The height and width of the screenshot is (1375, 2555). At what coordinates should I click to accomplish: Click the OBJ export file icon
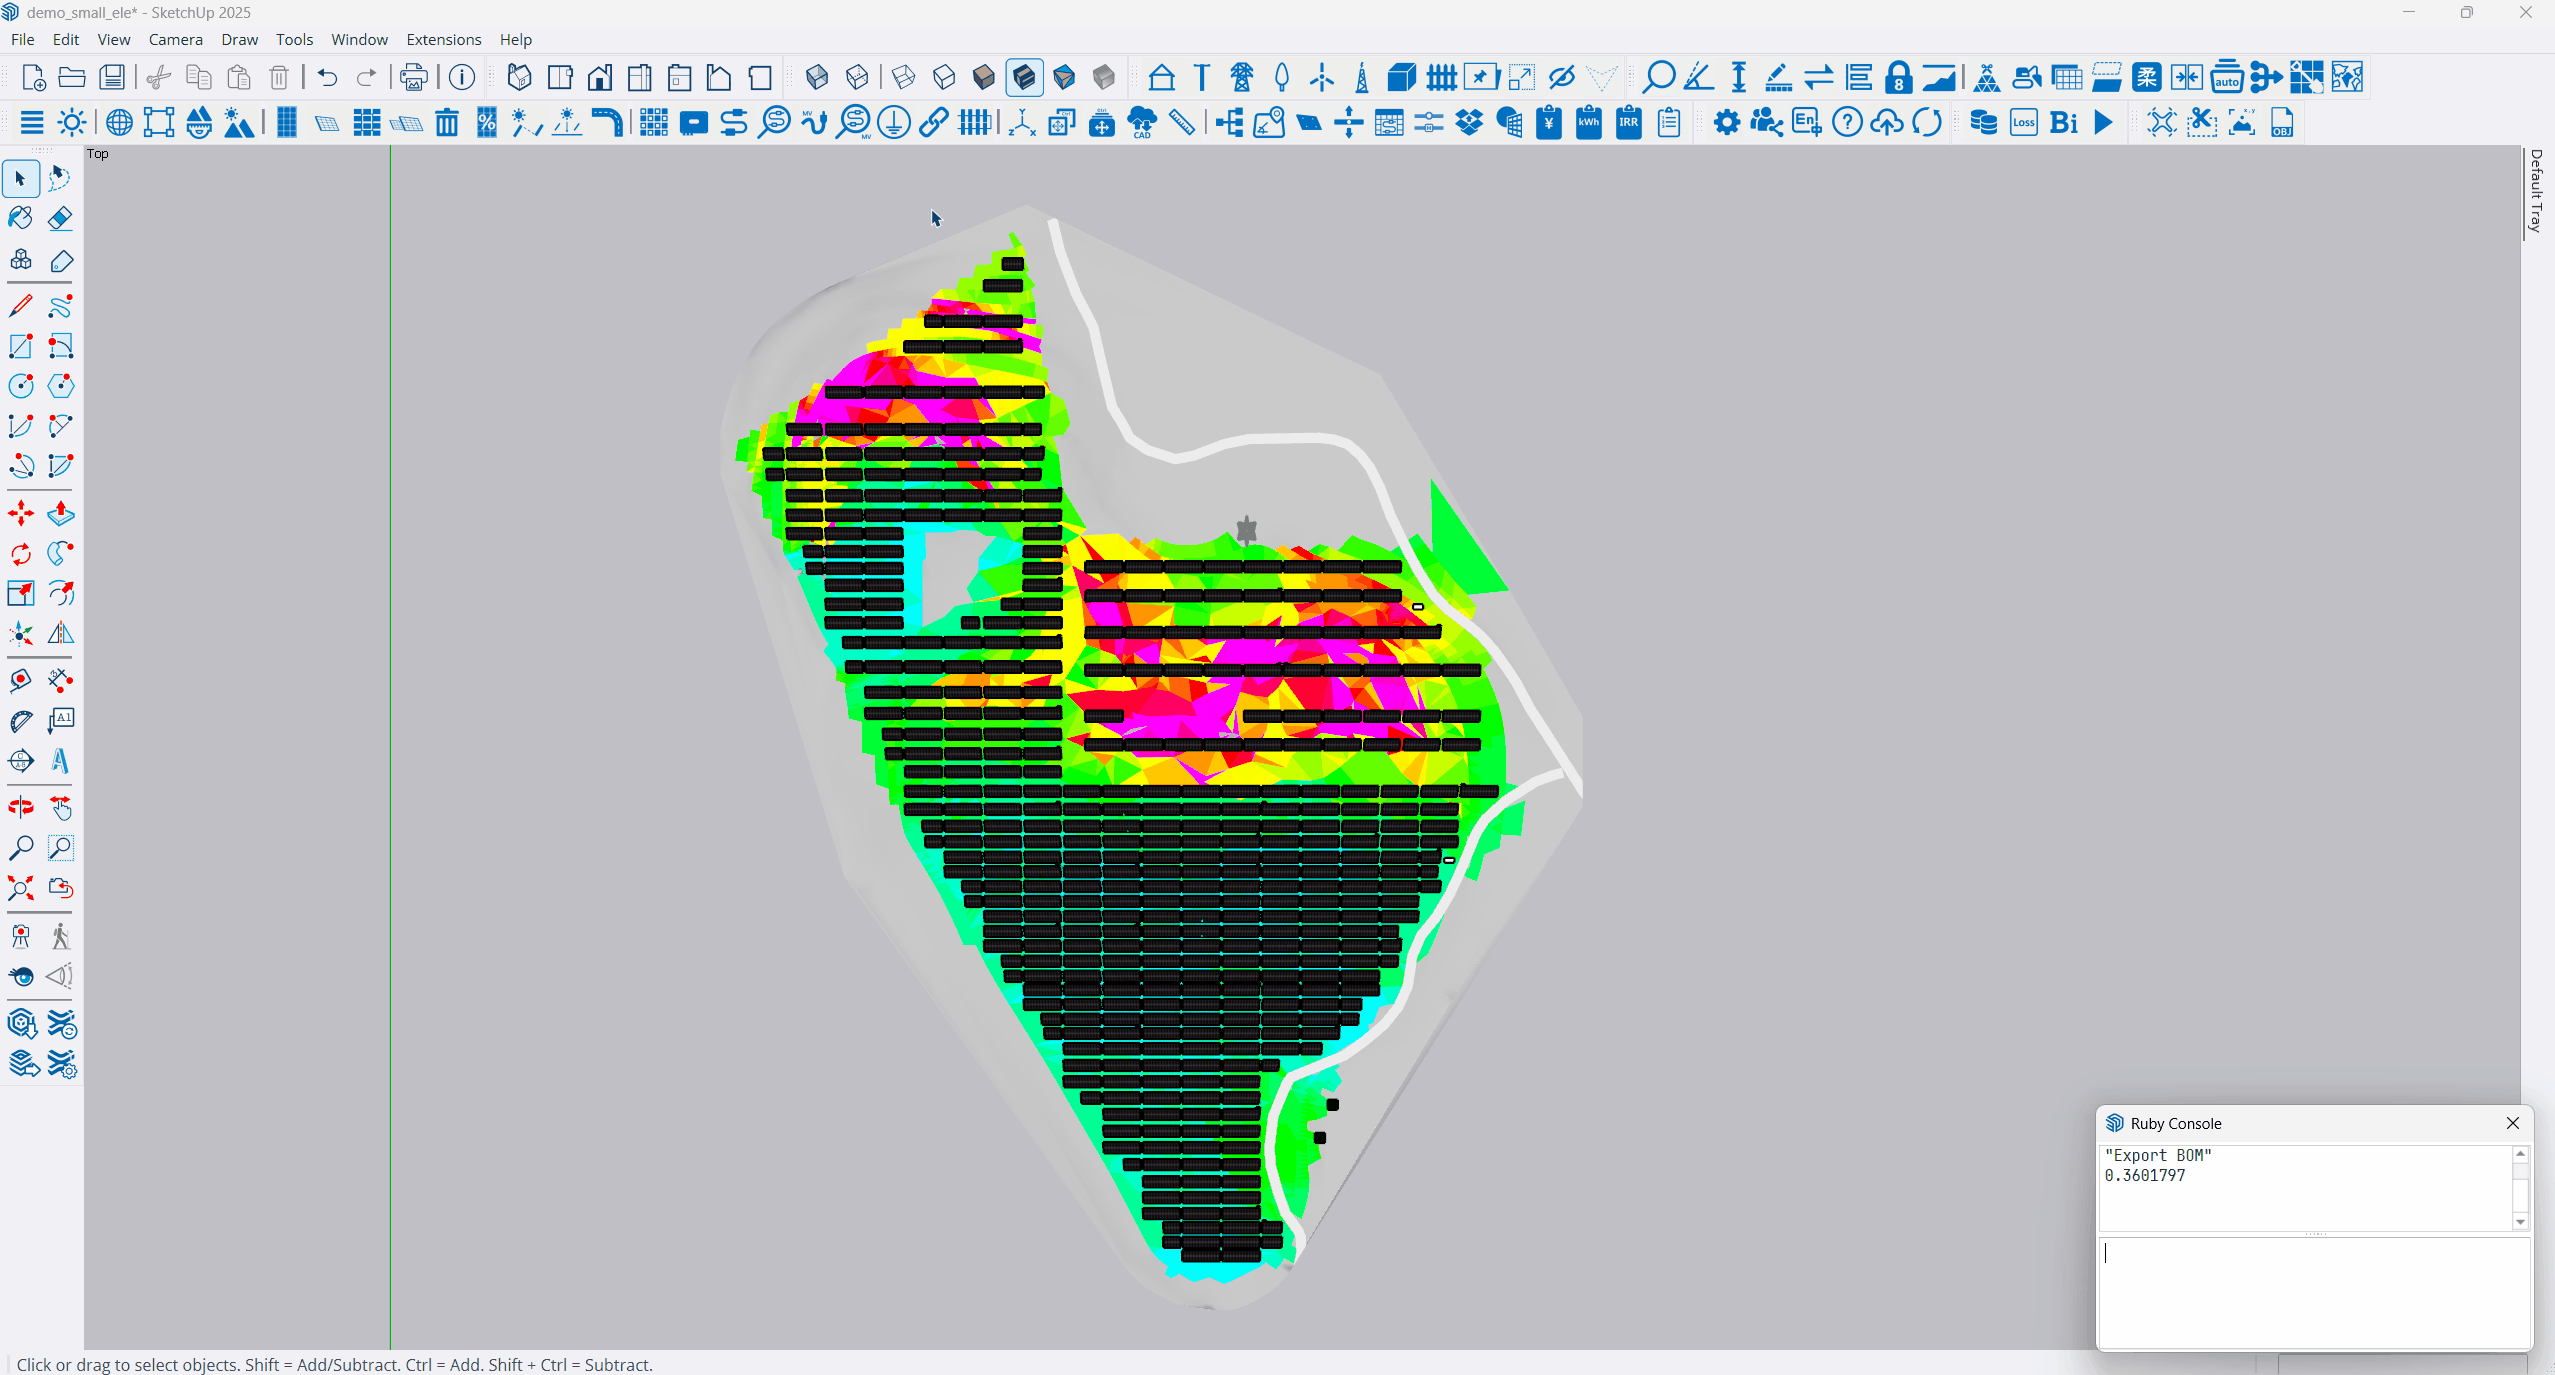coord(2281,123)
